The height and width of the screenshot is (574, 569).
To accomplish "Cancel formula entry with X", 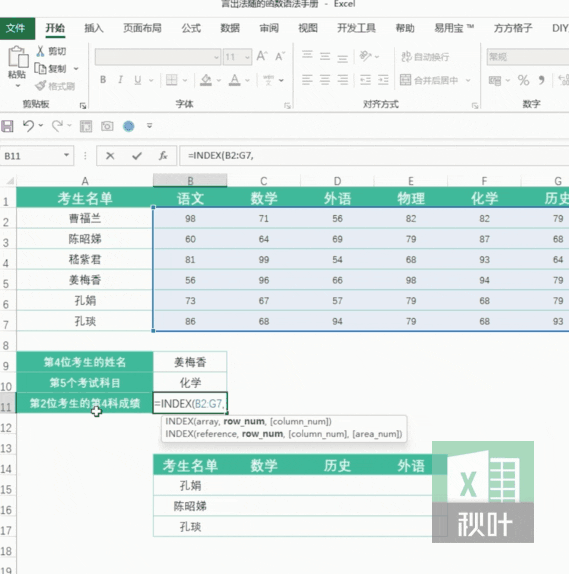I will coord(110,156).
